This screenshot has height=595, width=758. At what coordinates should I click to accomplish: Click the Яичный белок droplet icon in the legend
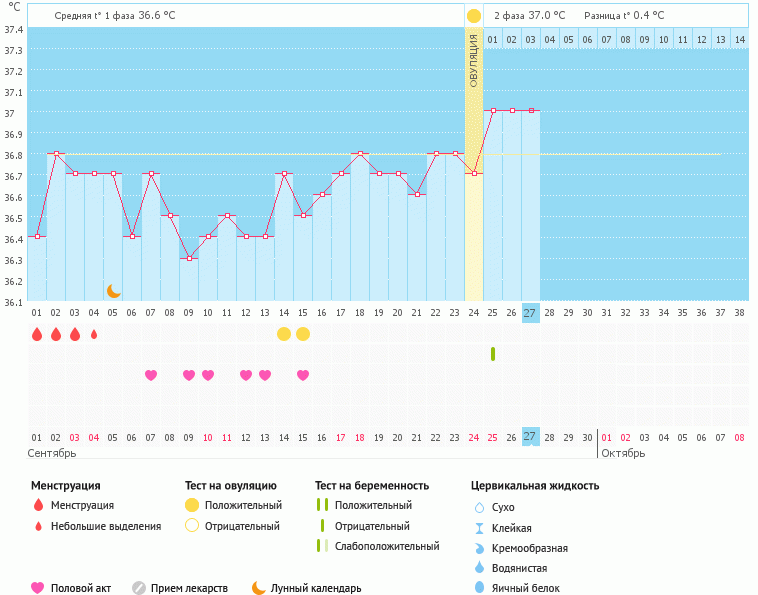click(x=480, y=588)
